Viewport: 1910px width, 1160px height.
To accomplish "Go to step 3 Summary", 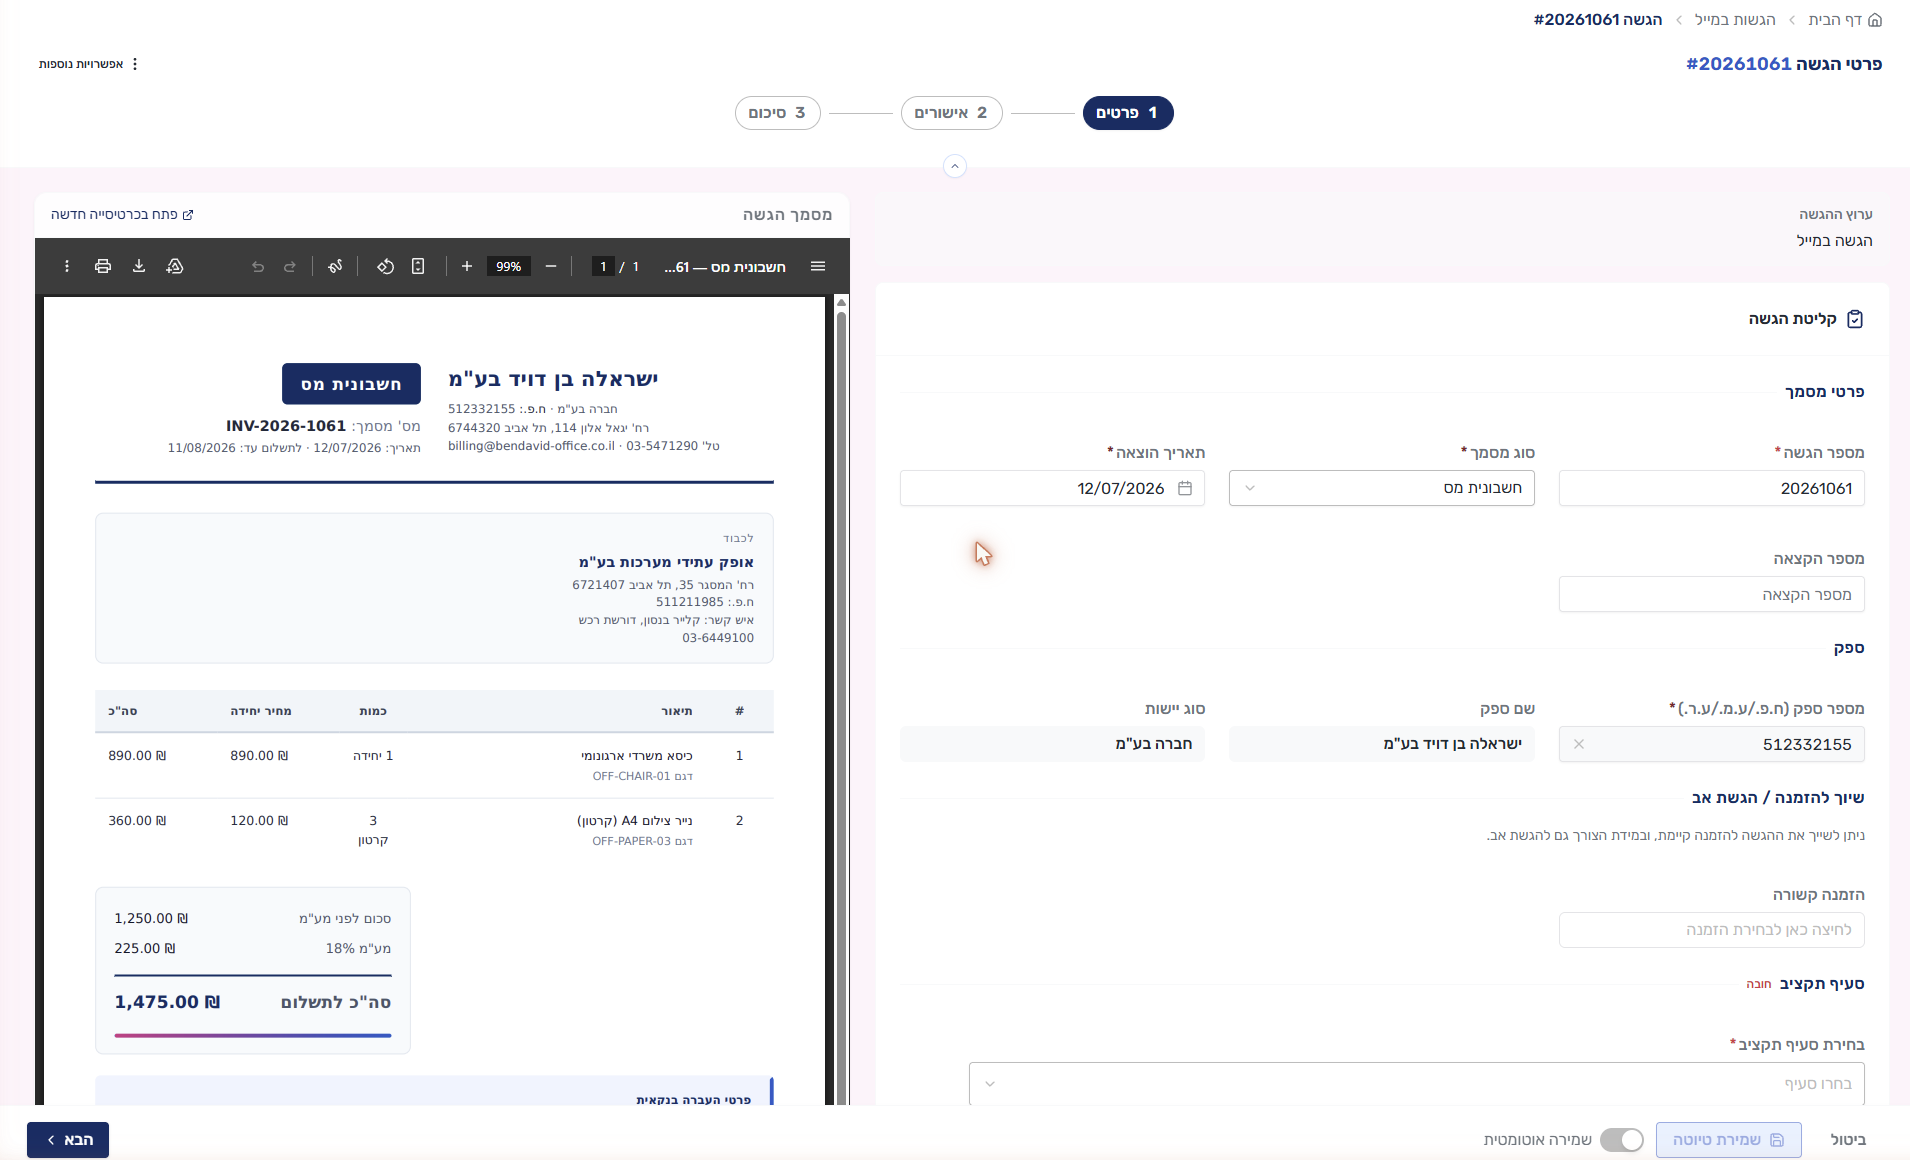I will pyautogui.click(x=778, y=113).
